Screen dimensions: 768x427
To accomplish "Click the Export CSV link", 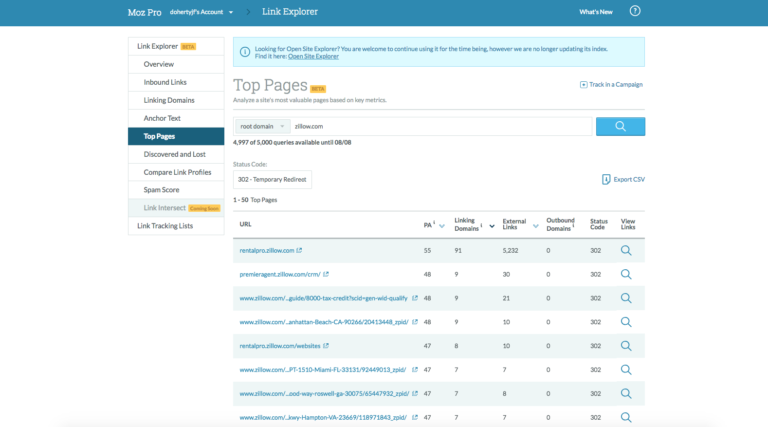I will coord(629,180).
